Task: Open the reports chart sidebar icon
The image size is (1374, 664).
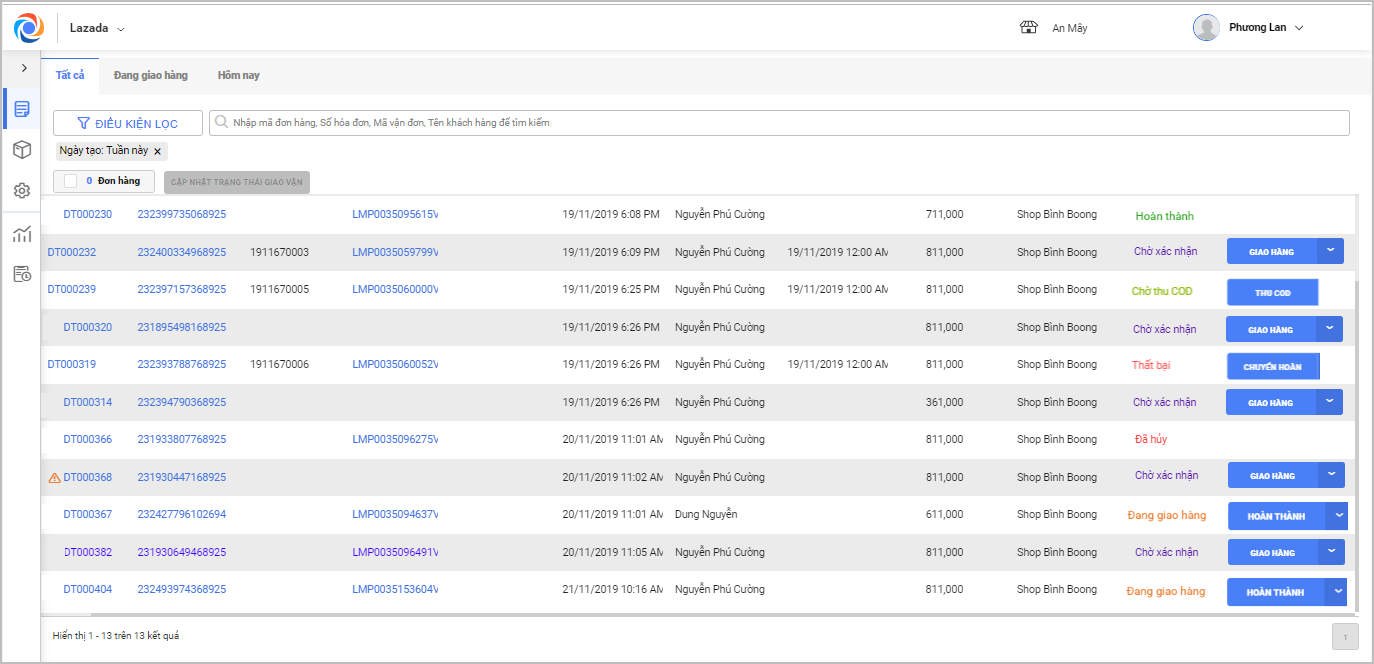Action: 22,235
